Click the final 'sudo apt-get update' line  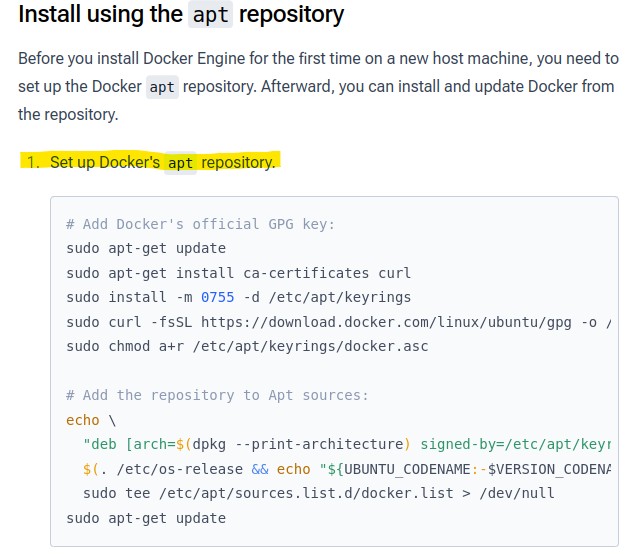pos(146,518)
